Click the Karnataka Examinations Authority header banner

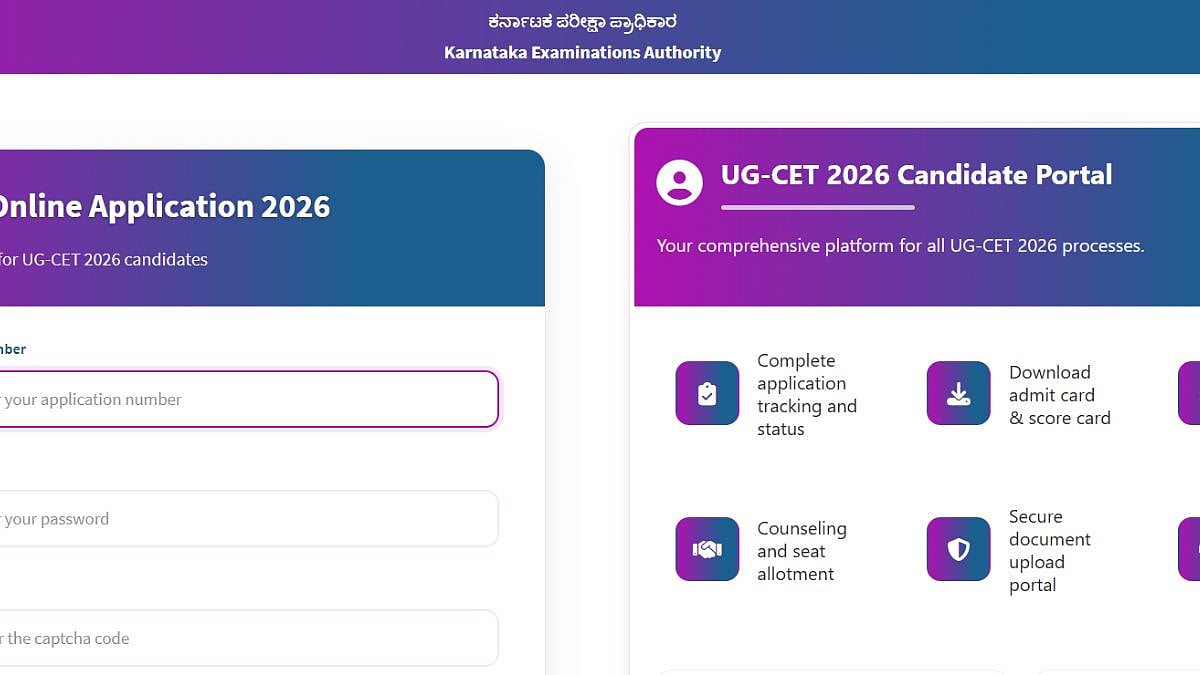click(583, 36)
